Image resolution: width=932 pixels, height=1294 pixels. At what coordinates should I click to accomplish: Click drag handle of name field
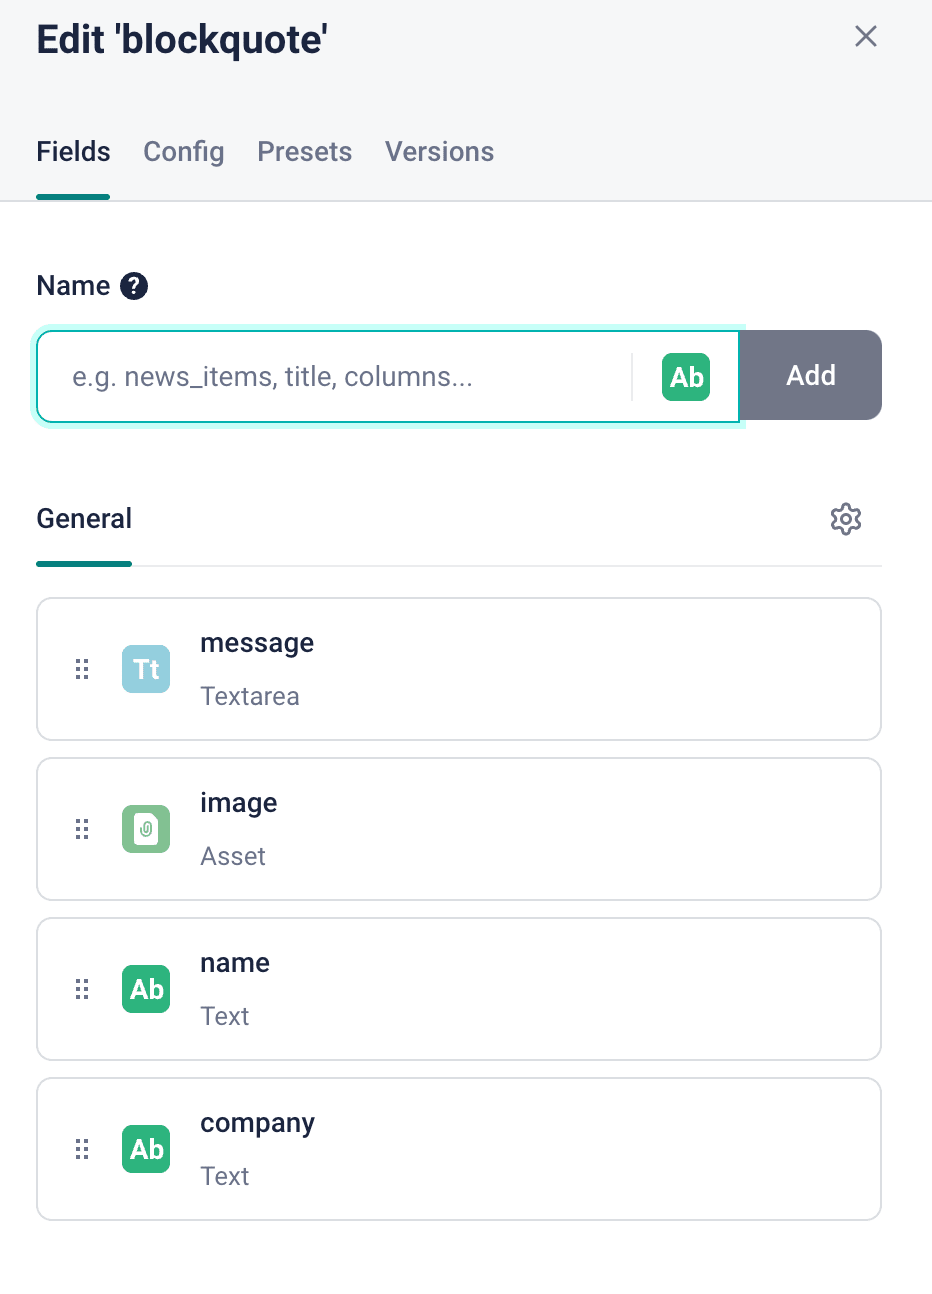[x=82, y=989]
